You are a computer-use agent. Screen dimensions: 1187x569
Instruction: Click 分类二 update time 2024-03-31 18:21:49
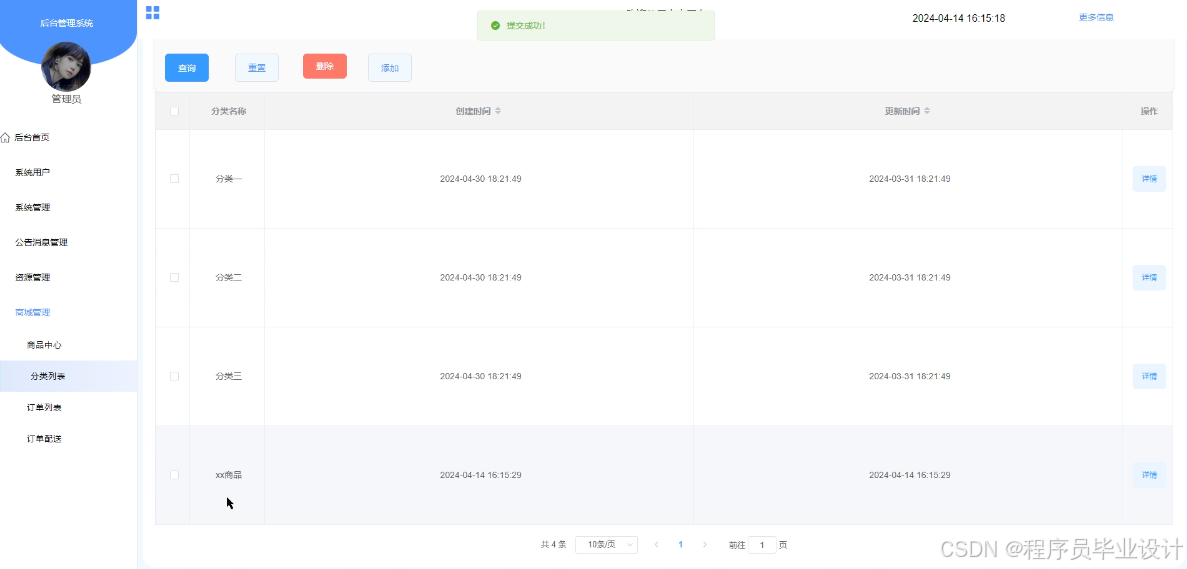[x=909, y=278]
